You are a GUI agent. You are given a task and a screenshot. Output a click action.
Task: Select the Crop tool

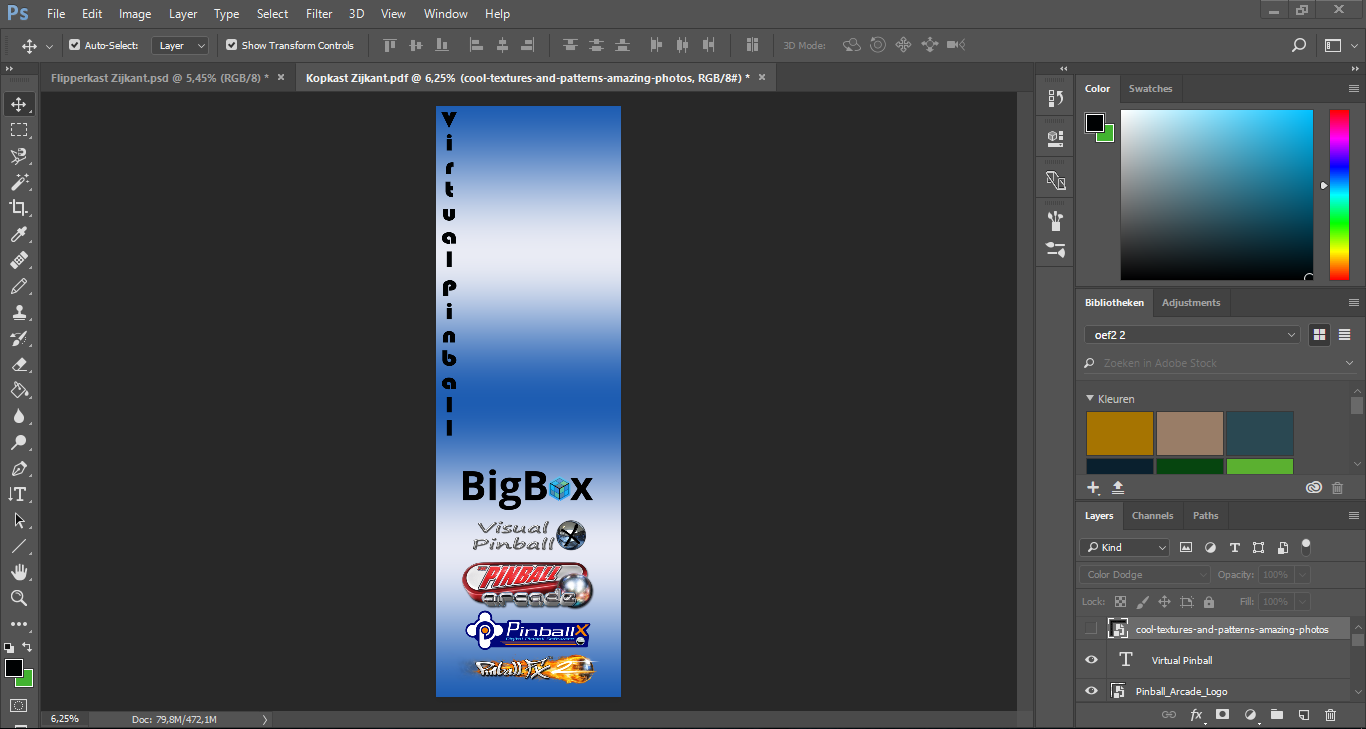tap(19, 208)
